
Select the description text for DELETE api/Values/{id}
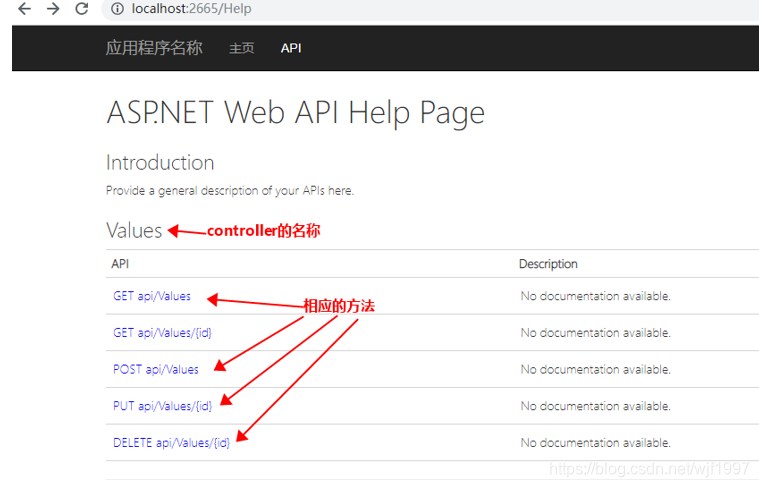595,443
